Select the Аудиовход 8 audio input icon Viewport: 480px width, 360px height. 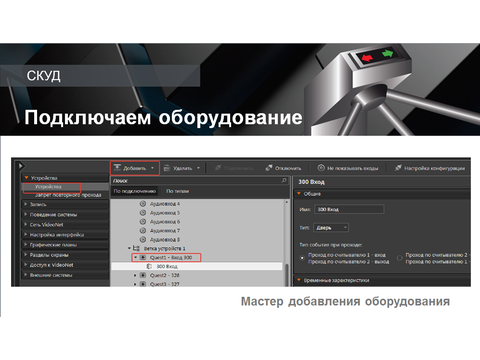pyautogui.click(x=143, y=239)
